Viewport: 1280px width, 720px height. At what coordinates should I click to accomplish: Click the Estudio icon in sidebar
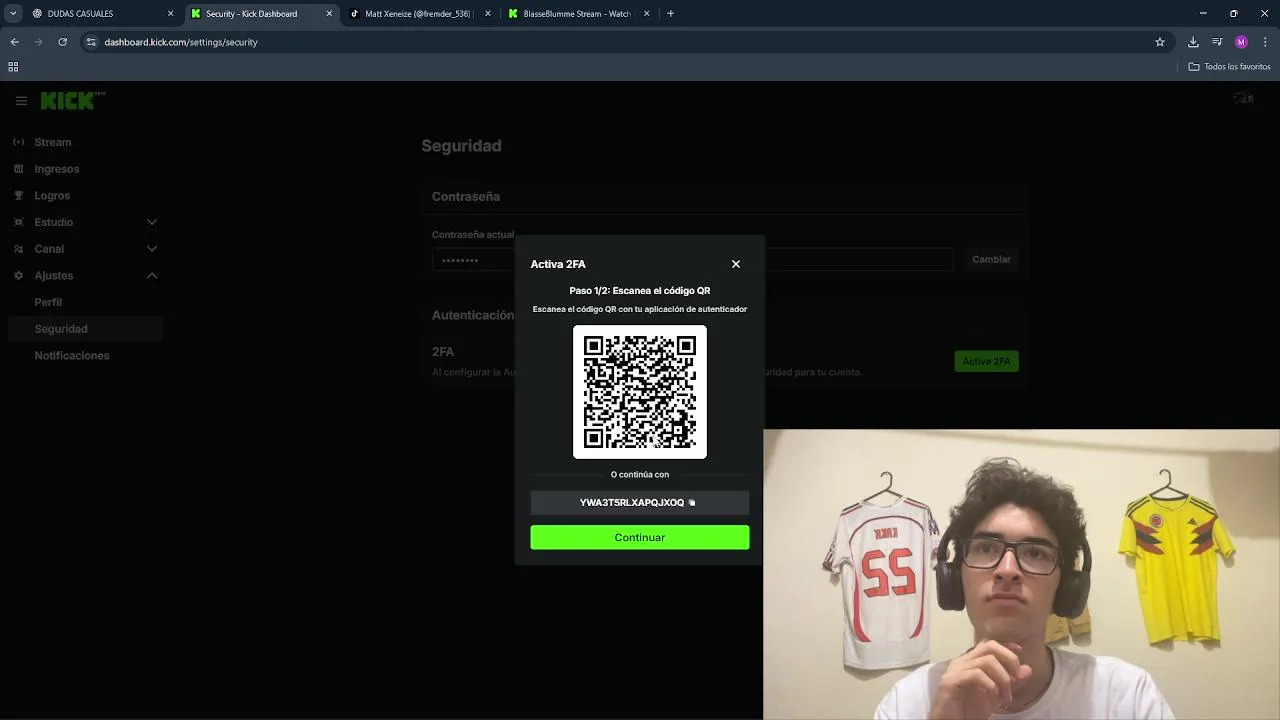click(18, 222)
